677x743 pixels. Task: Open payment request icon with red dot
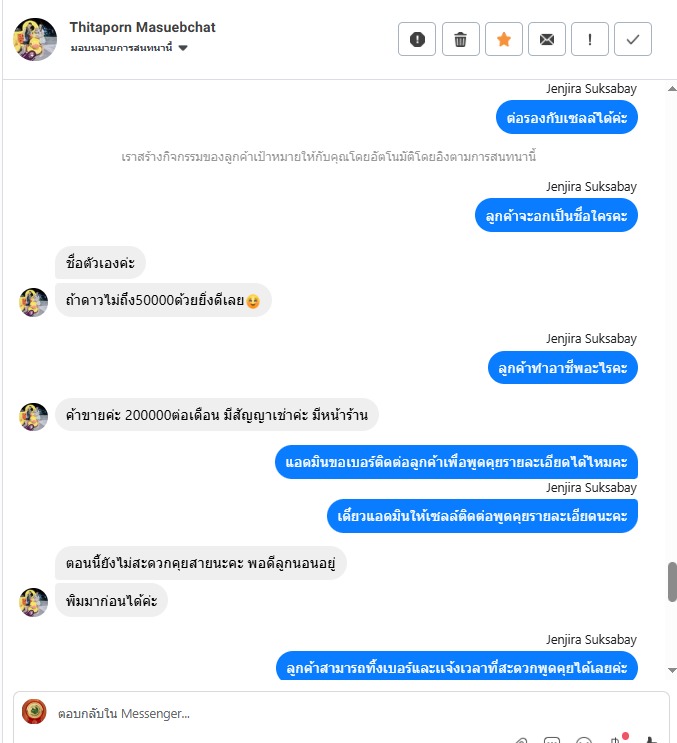pyautogui.click(x=617, y=739)
